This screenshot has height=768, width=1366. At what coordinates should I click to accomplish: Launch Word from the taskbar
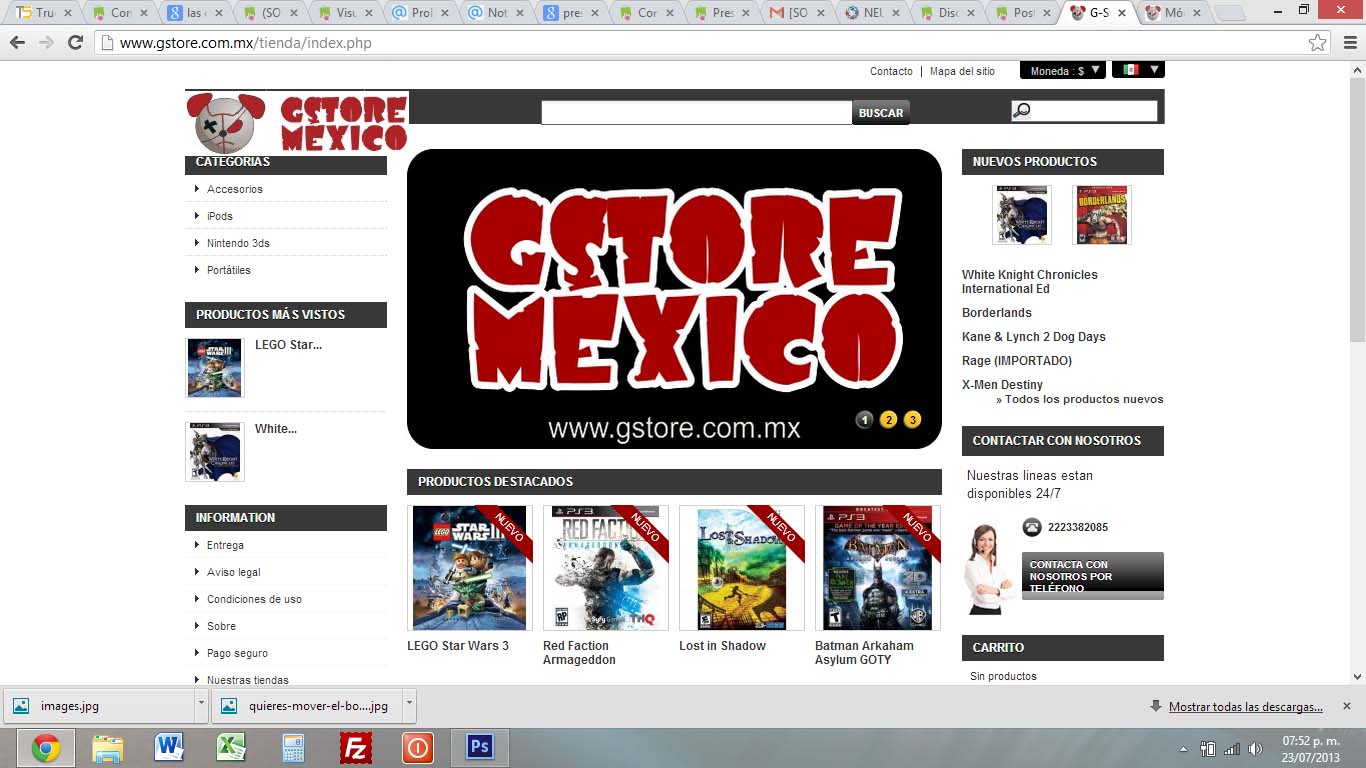point(170,748)
